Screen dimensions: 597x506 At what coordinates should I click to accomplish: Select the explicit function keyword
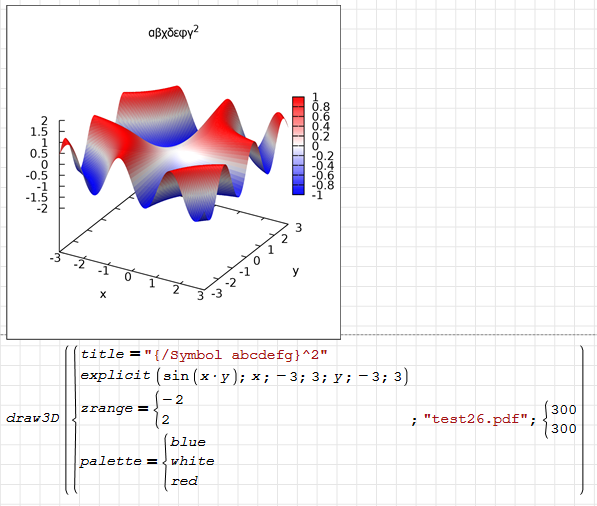[115, 375]
